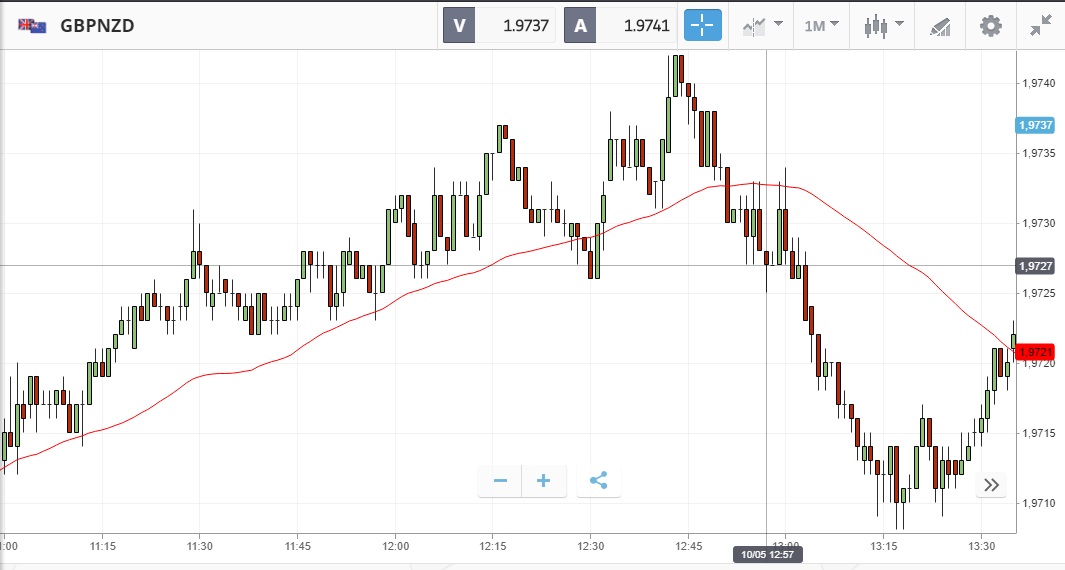Image resolution: width=1065 pixels, height=570 pixels.
Task: Open the indicators and studies dropdown
Action: coord(763,26)
